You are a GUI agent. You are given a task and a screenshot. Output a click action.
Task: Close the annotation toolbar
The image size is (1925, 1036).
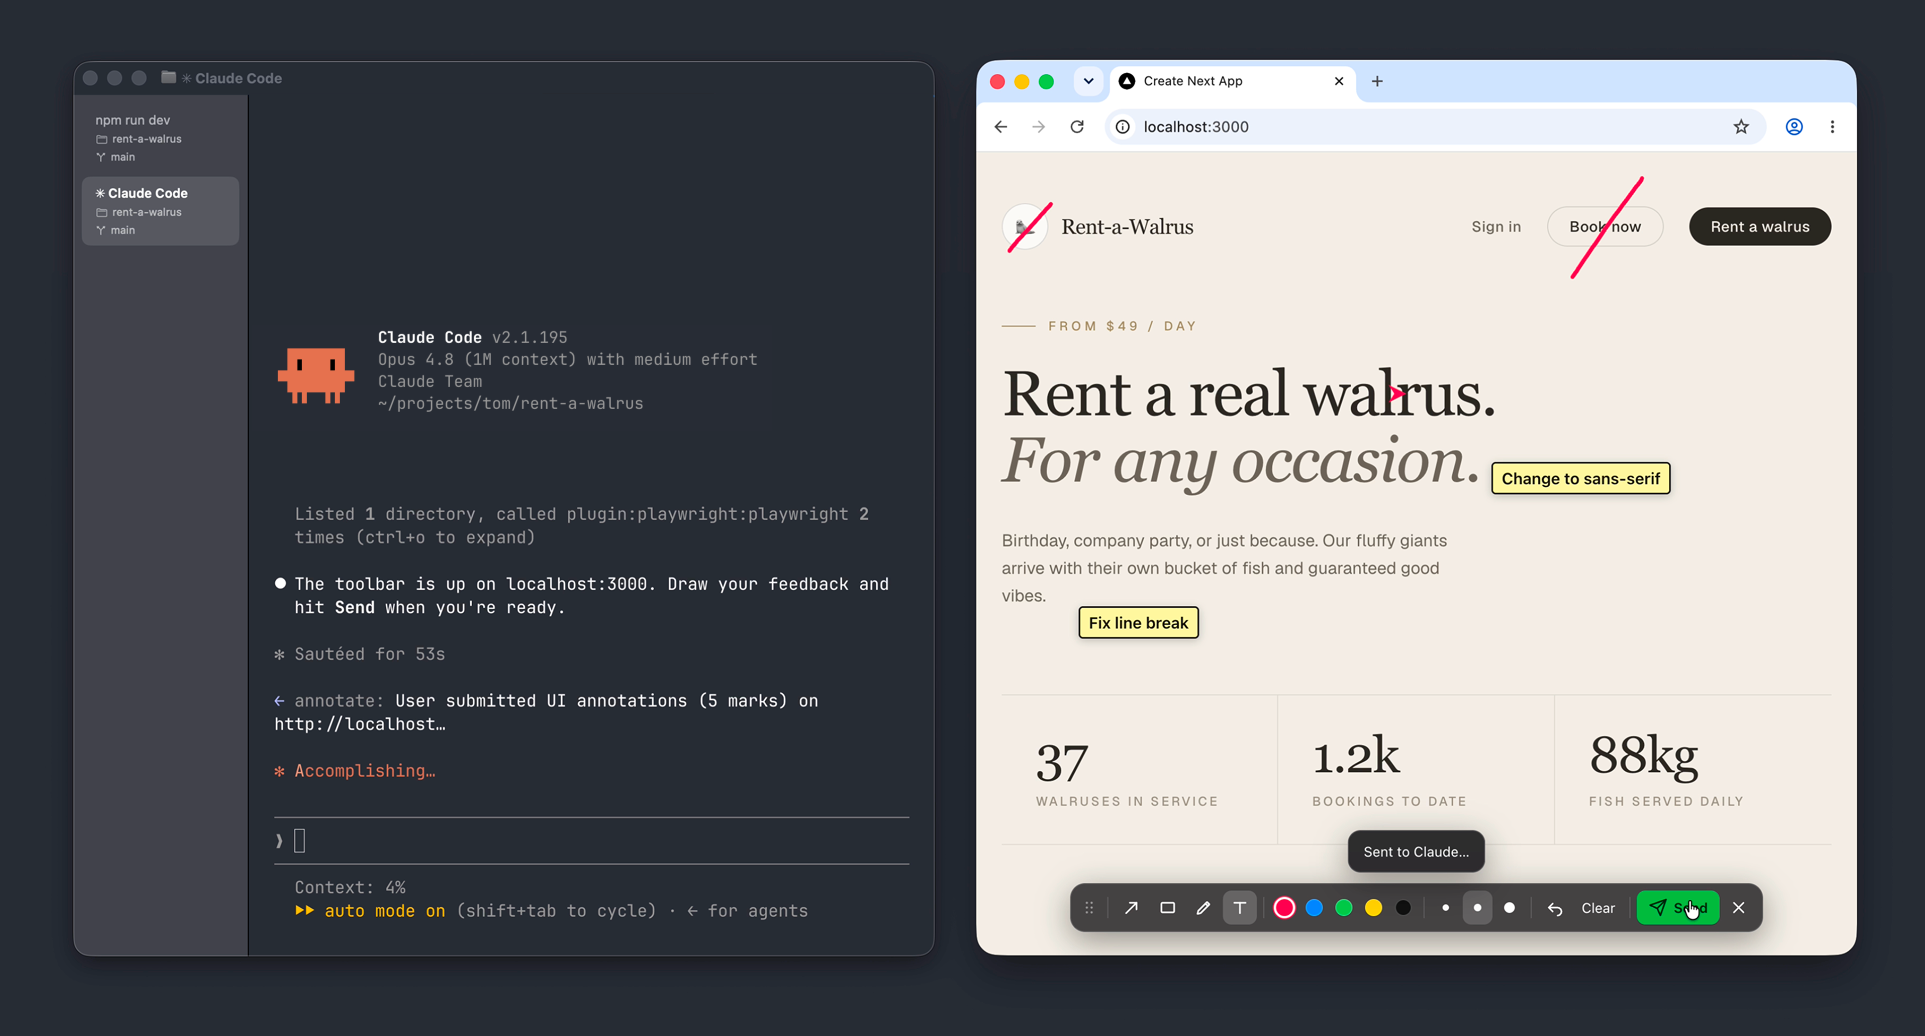[x=1739, y=908]
